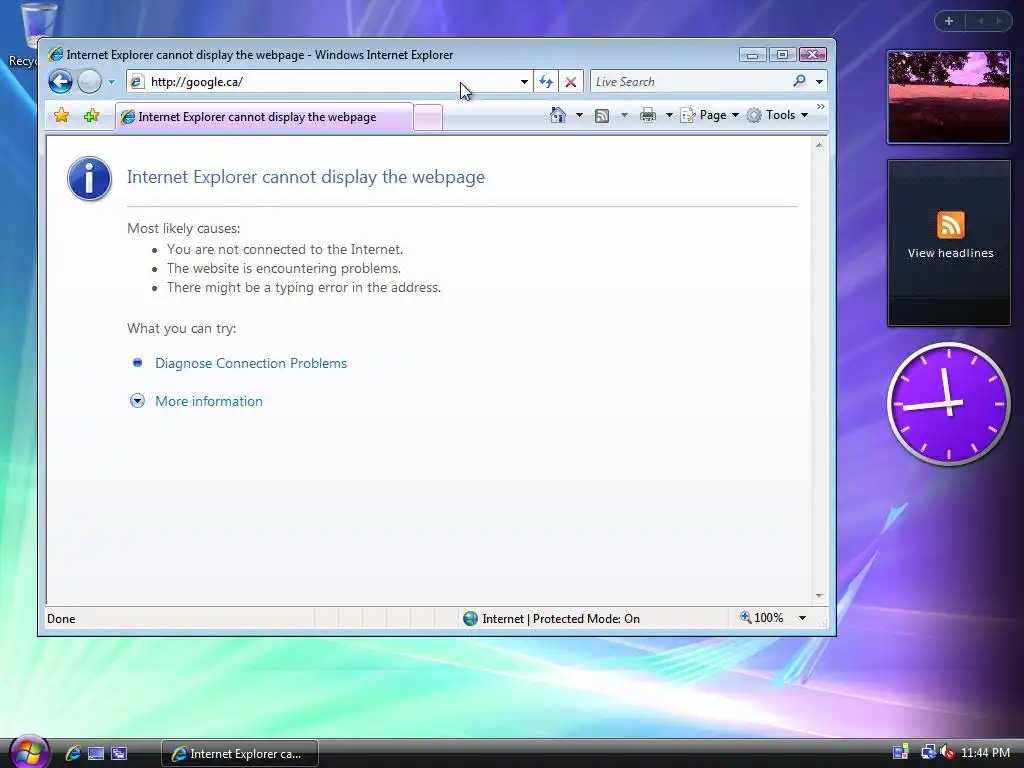Viewport: 1024px width, 768px height.
Task: Select the 'Internet Explorer cannot display' tab
Action: pos(264,117)
